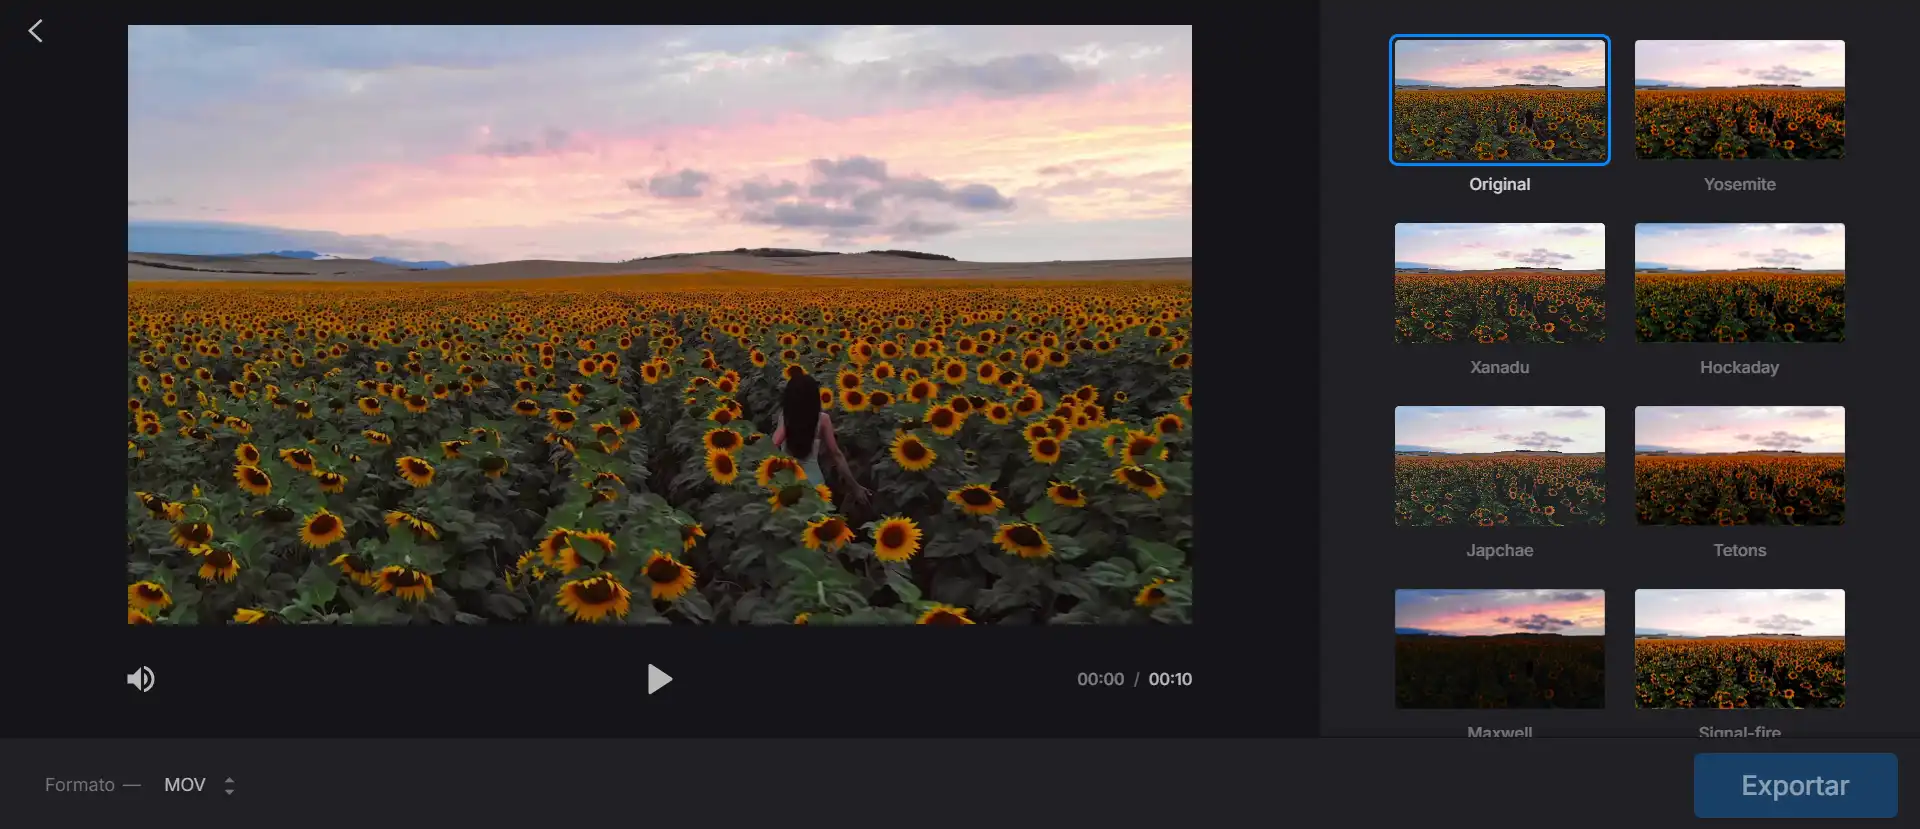Click the Yosemite filter label
Viewport: 1920px width, 829px height.
coord(1740,184)
